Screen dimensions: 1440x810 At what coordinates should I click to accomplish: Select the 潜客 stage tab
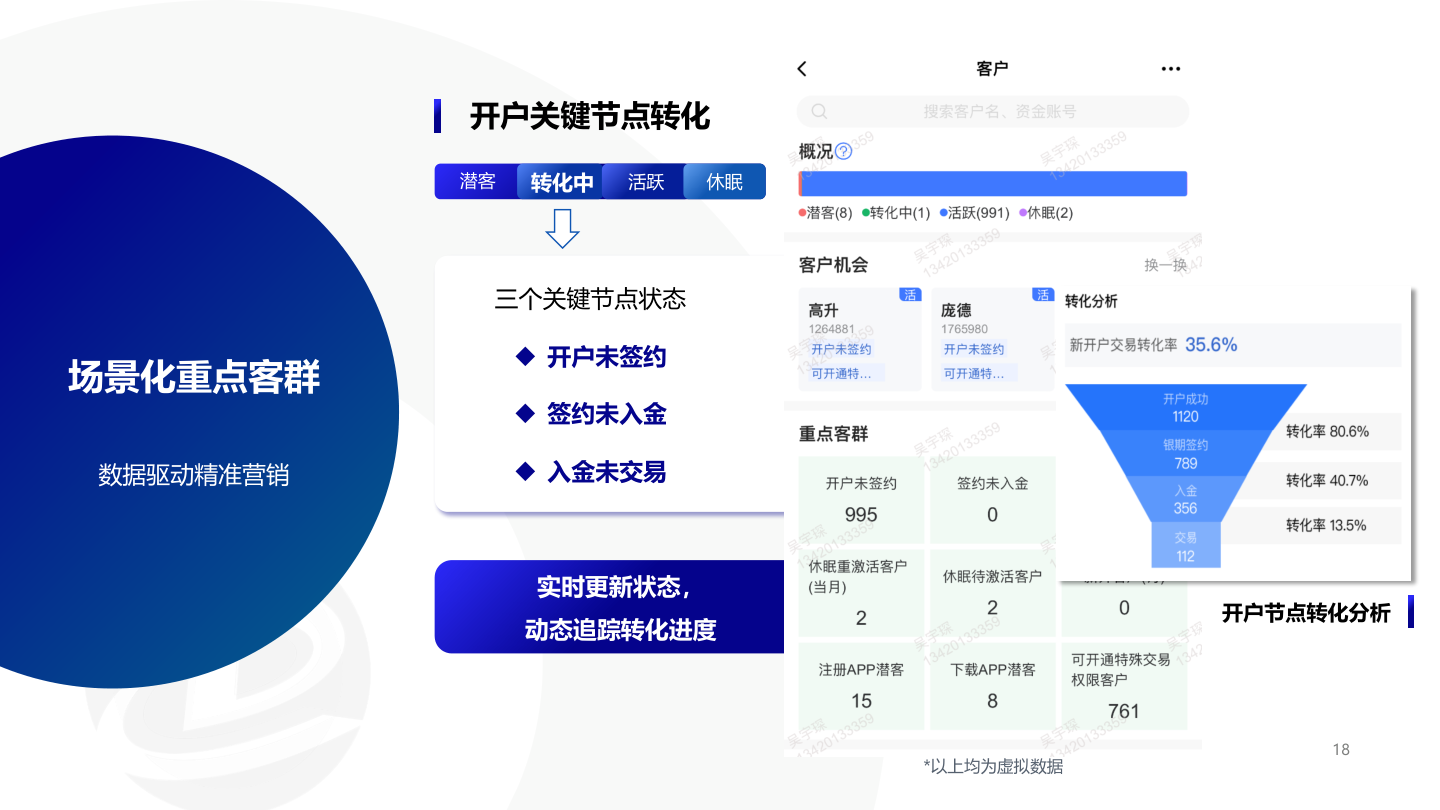pos(477,182)
